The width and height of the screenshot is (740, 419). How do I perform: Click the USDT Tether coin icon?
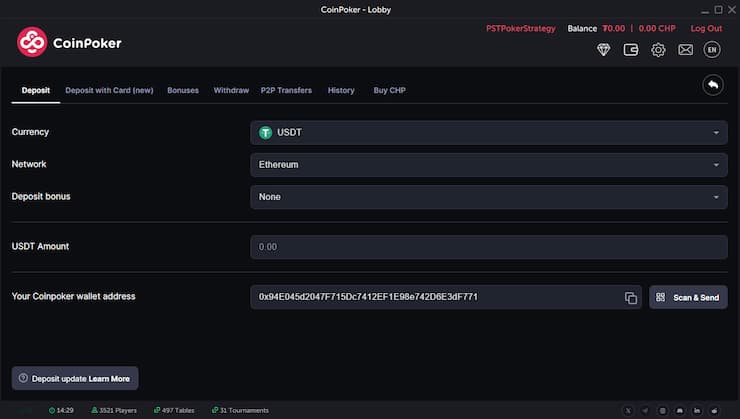266,133
